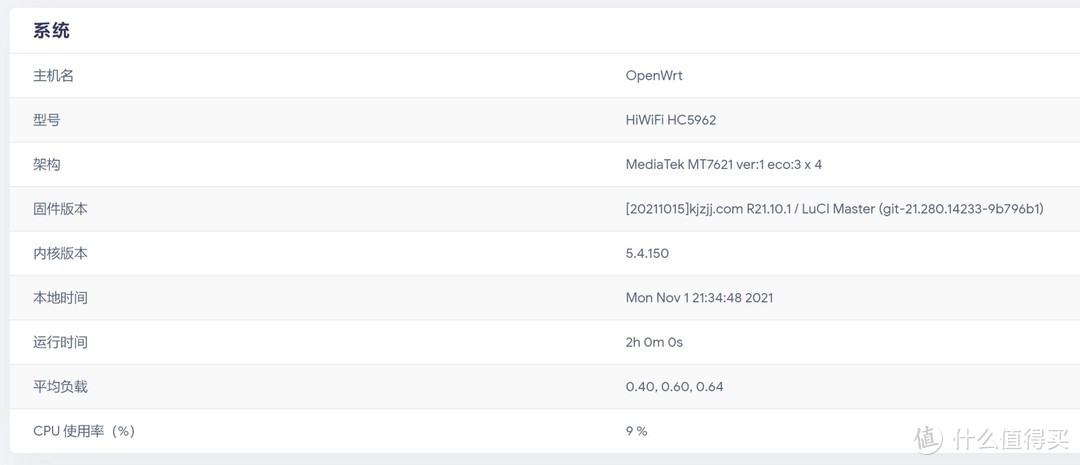Click the kjzjj.com LuCI Master firmware text
The image size is (1080, 465).
[834, 209]
